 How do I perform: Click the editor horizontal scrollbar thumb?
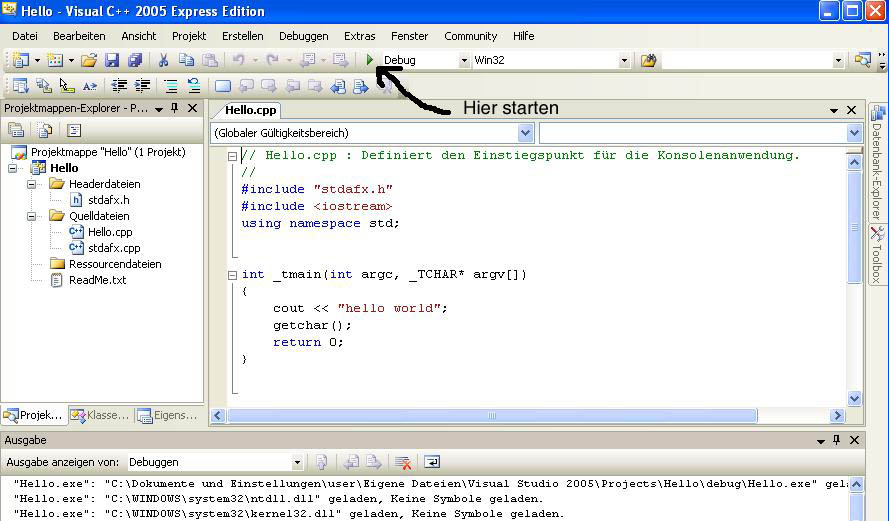(492, 416)
